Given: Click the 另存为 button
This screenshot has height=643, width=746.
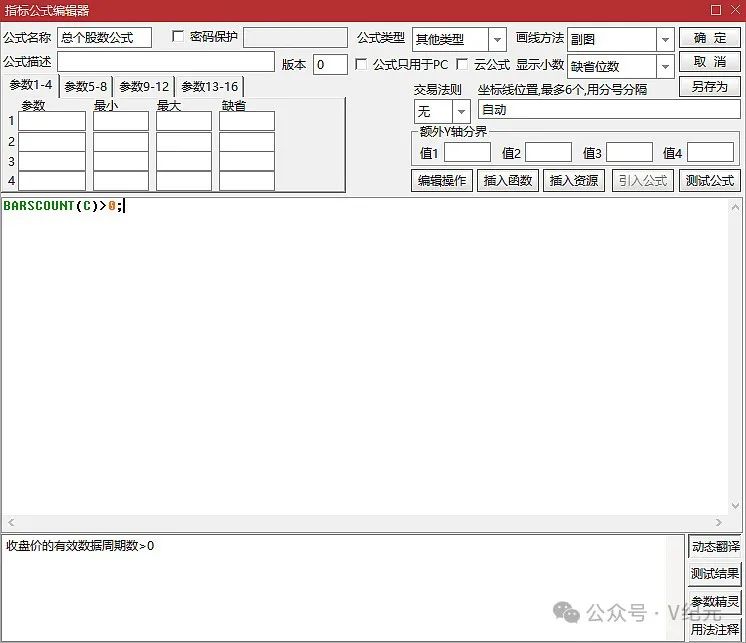Looking at the screenshot, I should point(710,87).
